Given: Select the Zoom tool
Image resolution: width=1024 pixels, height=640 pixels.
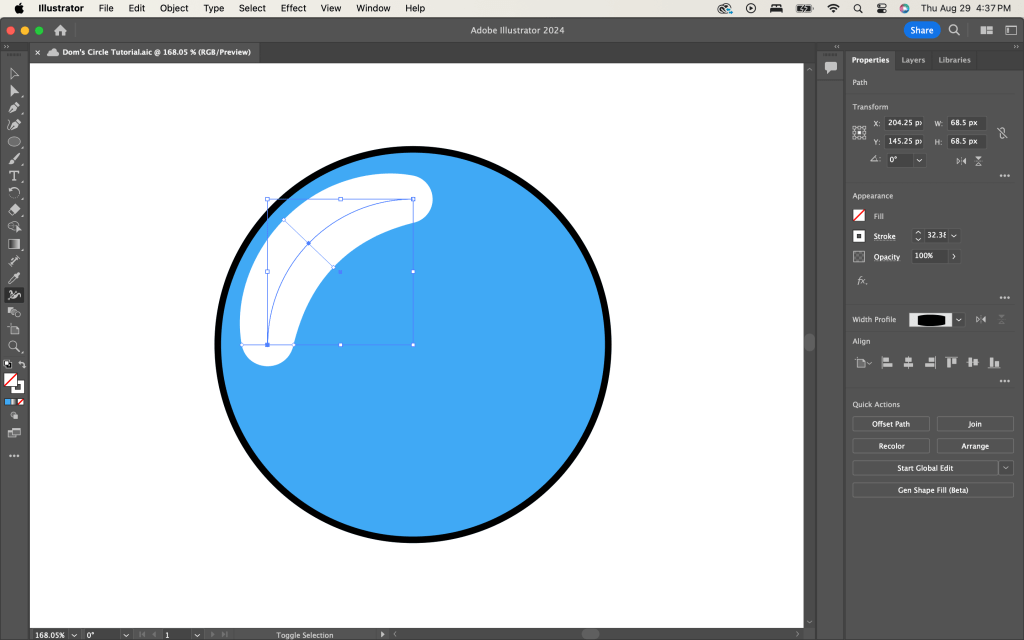Looking at the screenshot, I should click(x=14, y=346).
